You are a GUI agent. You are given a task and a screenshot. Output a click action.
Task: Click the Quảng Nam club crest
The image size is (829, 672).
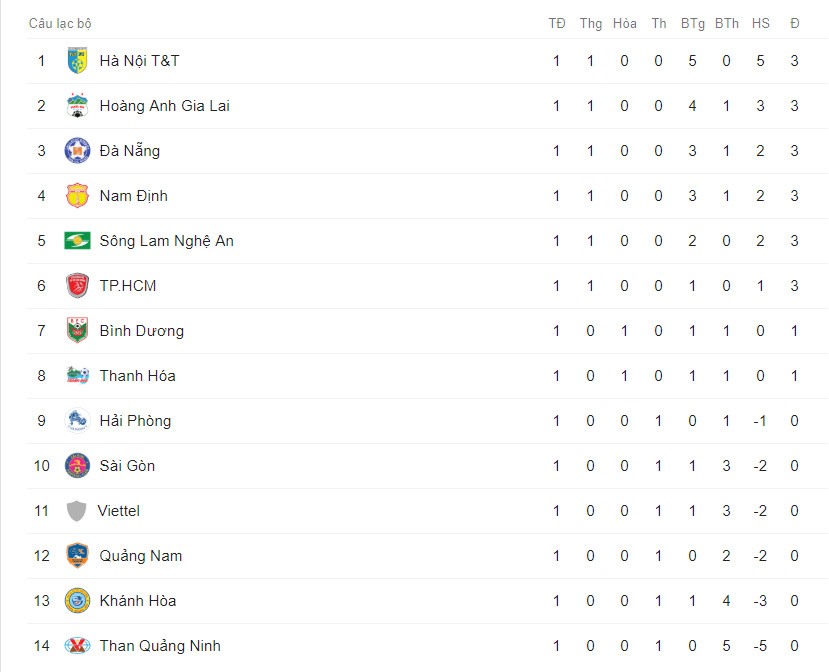pos(77,556)
